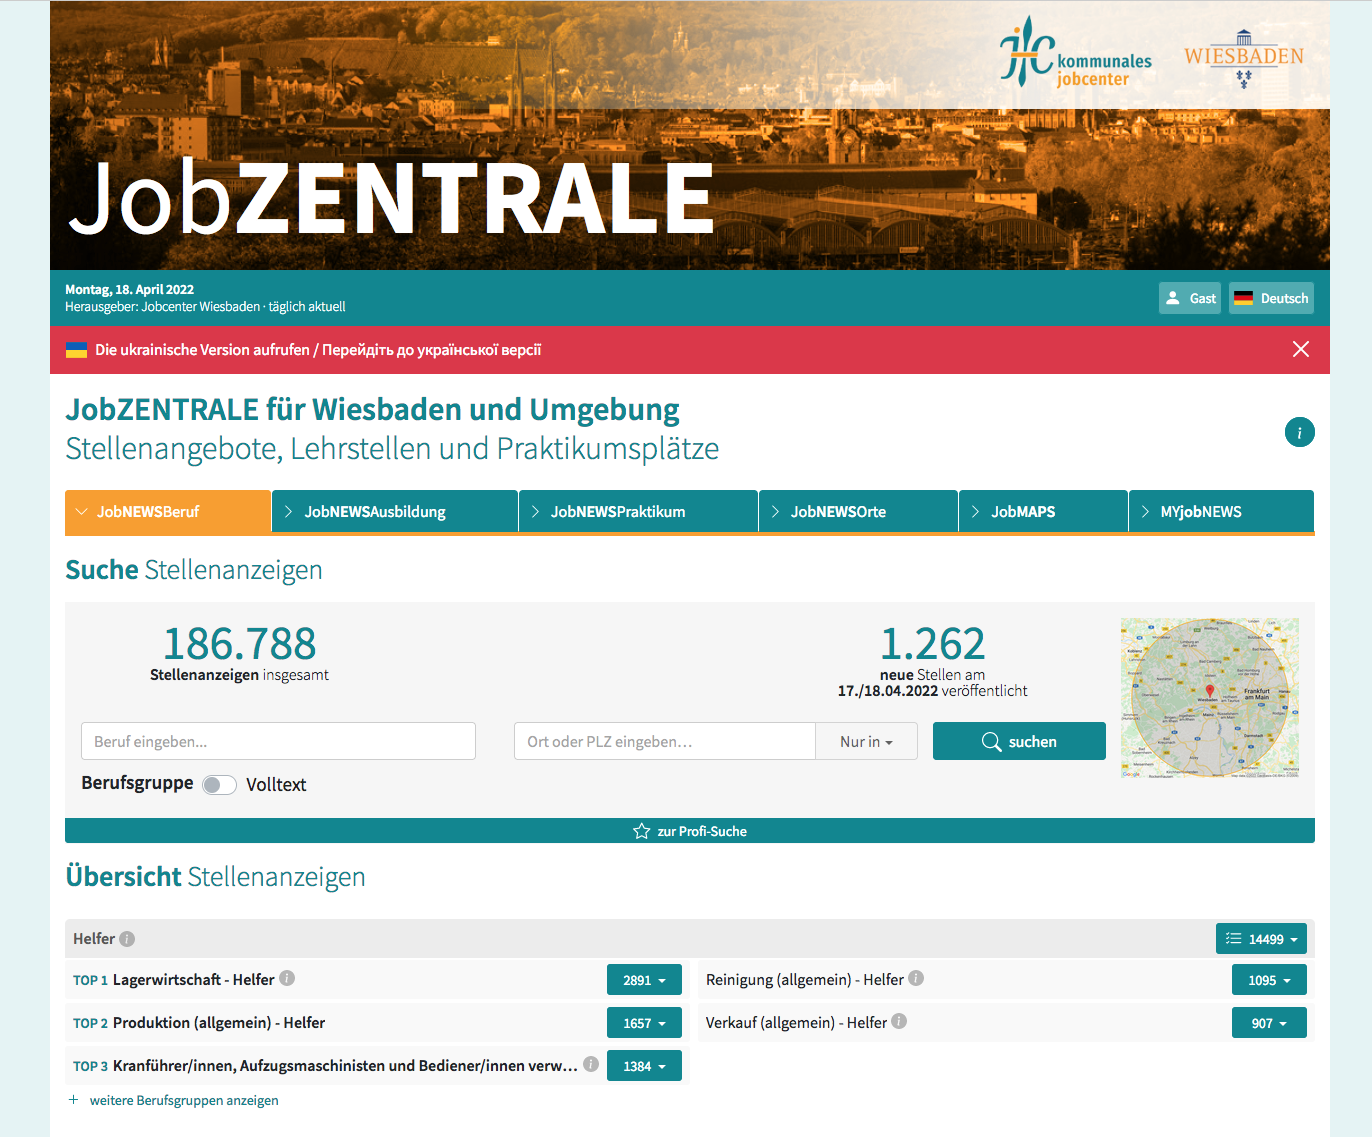Screen dimensions: 1372x1137
Task: Expand 'weitere Berufsgruppen anzeigen' link
Action: coord(184,1100)
